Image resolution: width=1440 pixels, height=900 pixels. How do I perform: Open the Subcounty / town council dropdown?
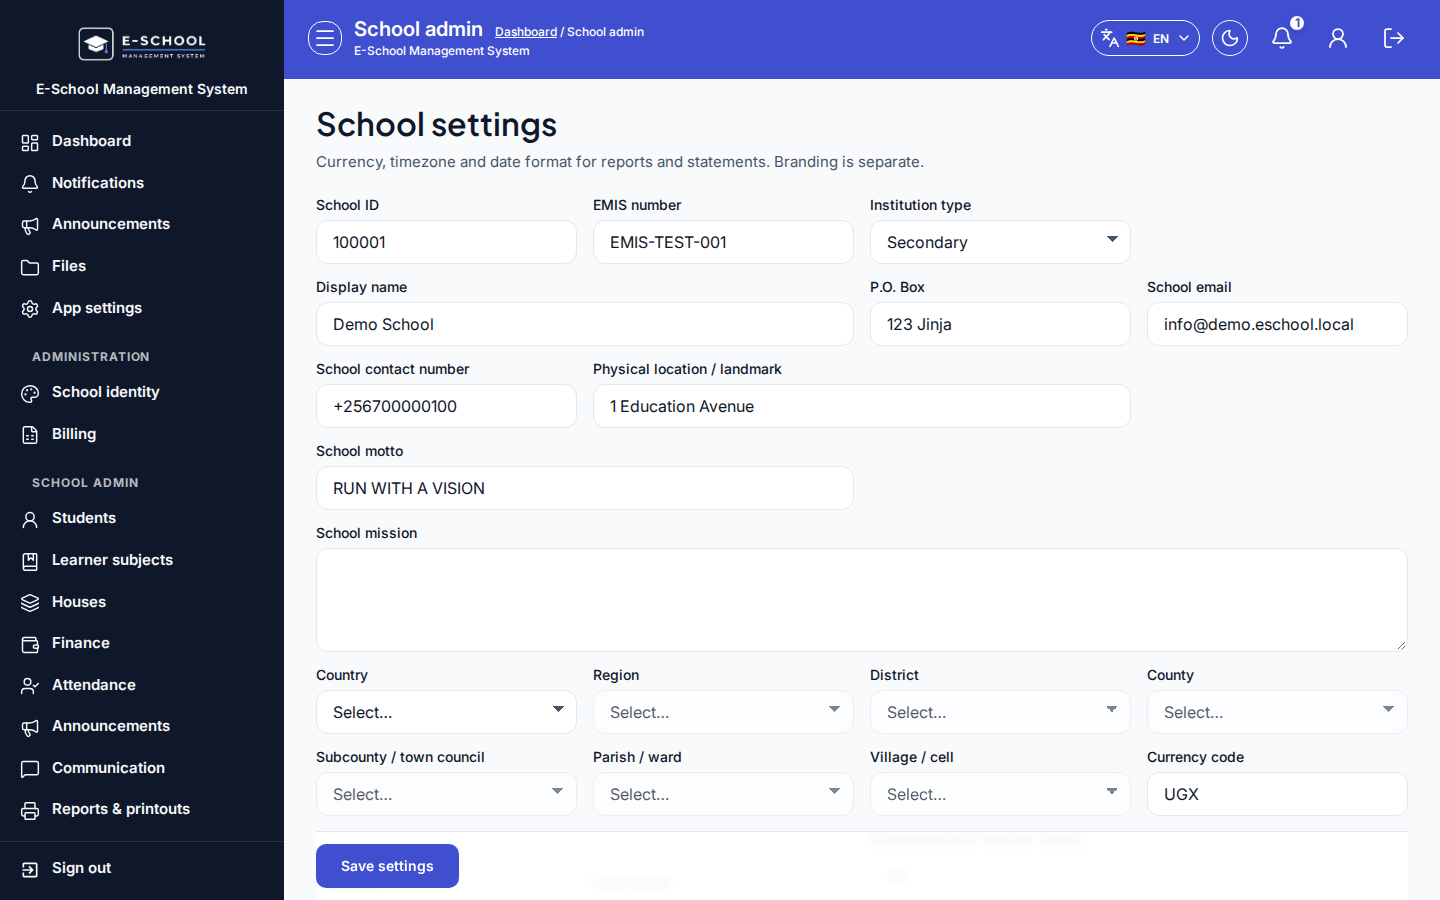coord(446,794)
